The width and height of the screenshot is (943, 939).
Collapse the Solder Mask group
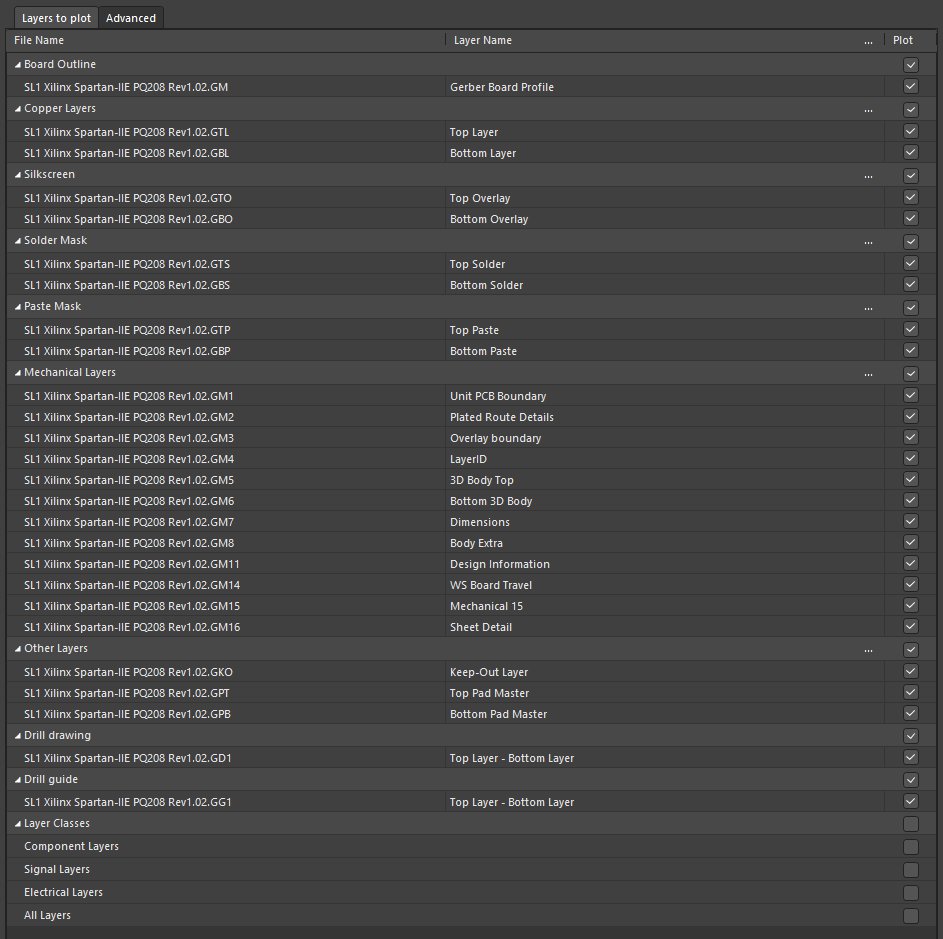pos(17,241)
